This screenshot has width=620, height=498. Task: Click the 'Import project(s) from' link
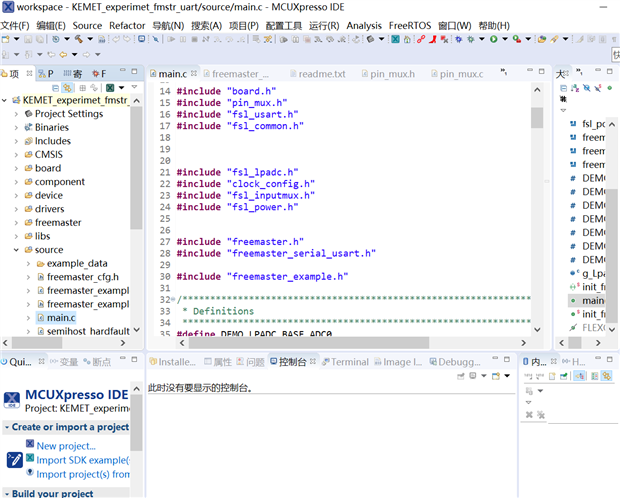click(83, 474)
